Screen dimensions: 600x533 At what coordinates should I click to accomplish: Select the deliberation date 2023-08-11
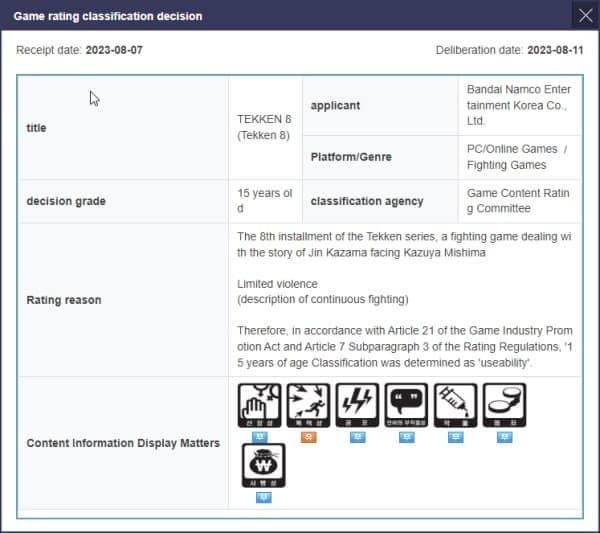[x=555, y=50]
